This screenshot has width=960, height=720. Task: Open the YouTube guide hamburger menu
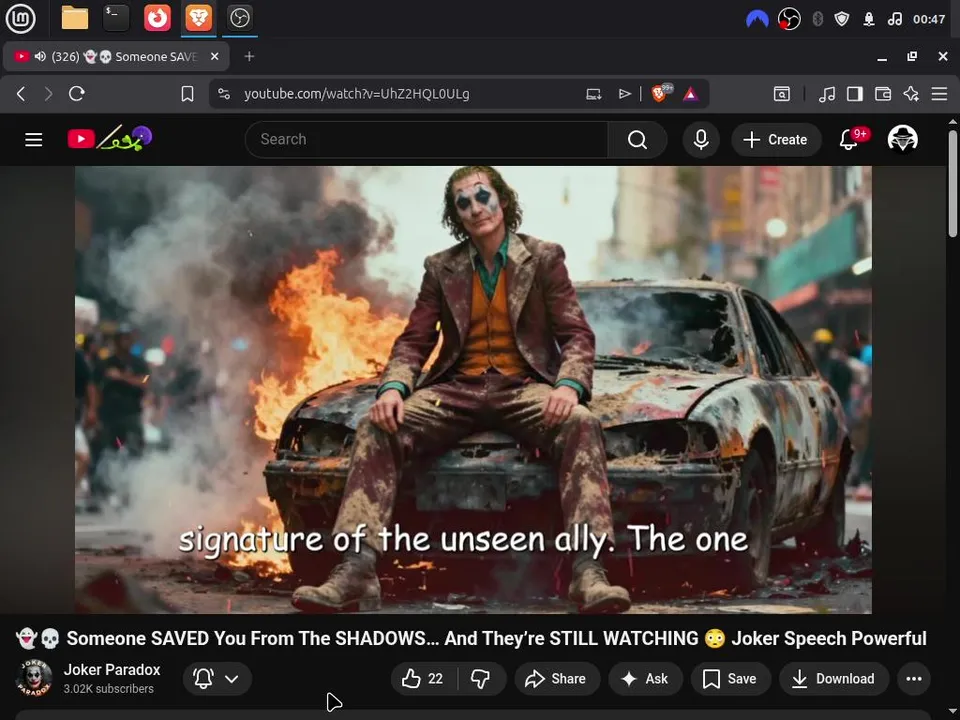(34, 140)
